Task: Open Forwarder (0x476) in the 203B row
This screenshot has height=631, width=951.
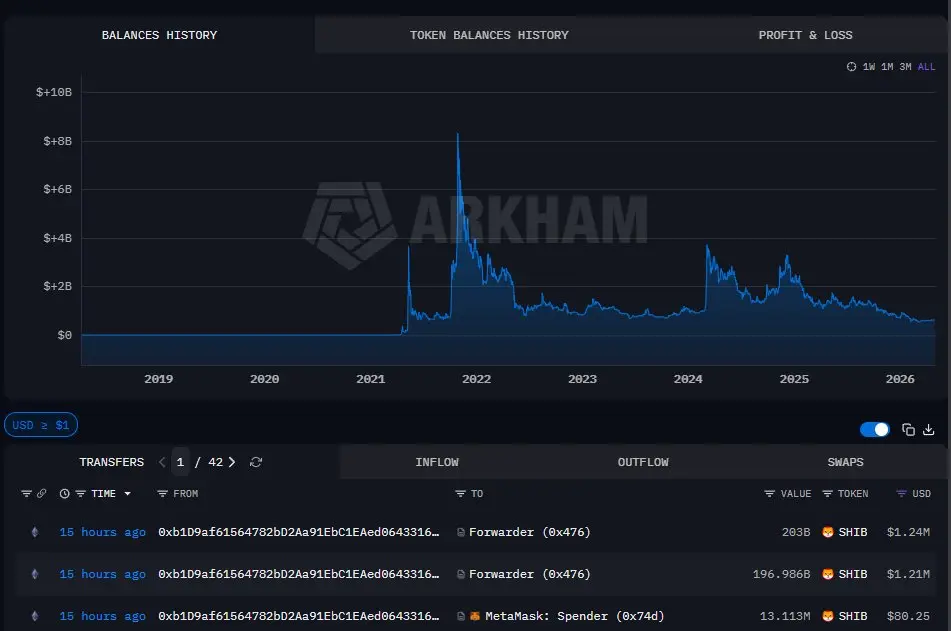Action: click(x=529, y=532)
